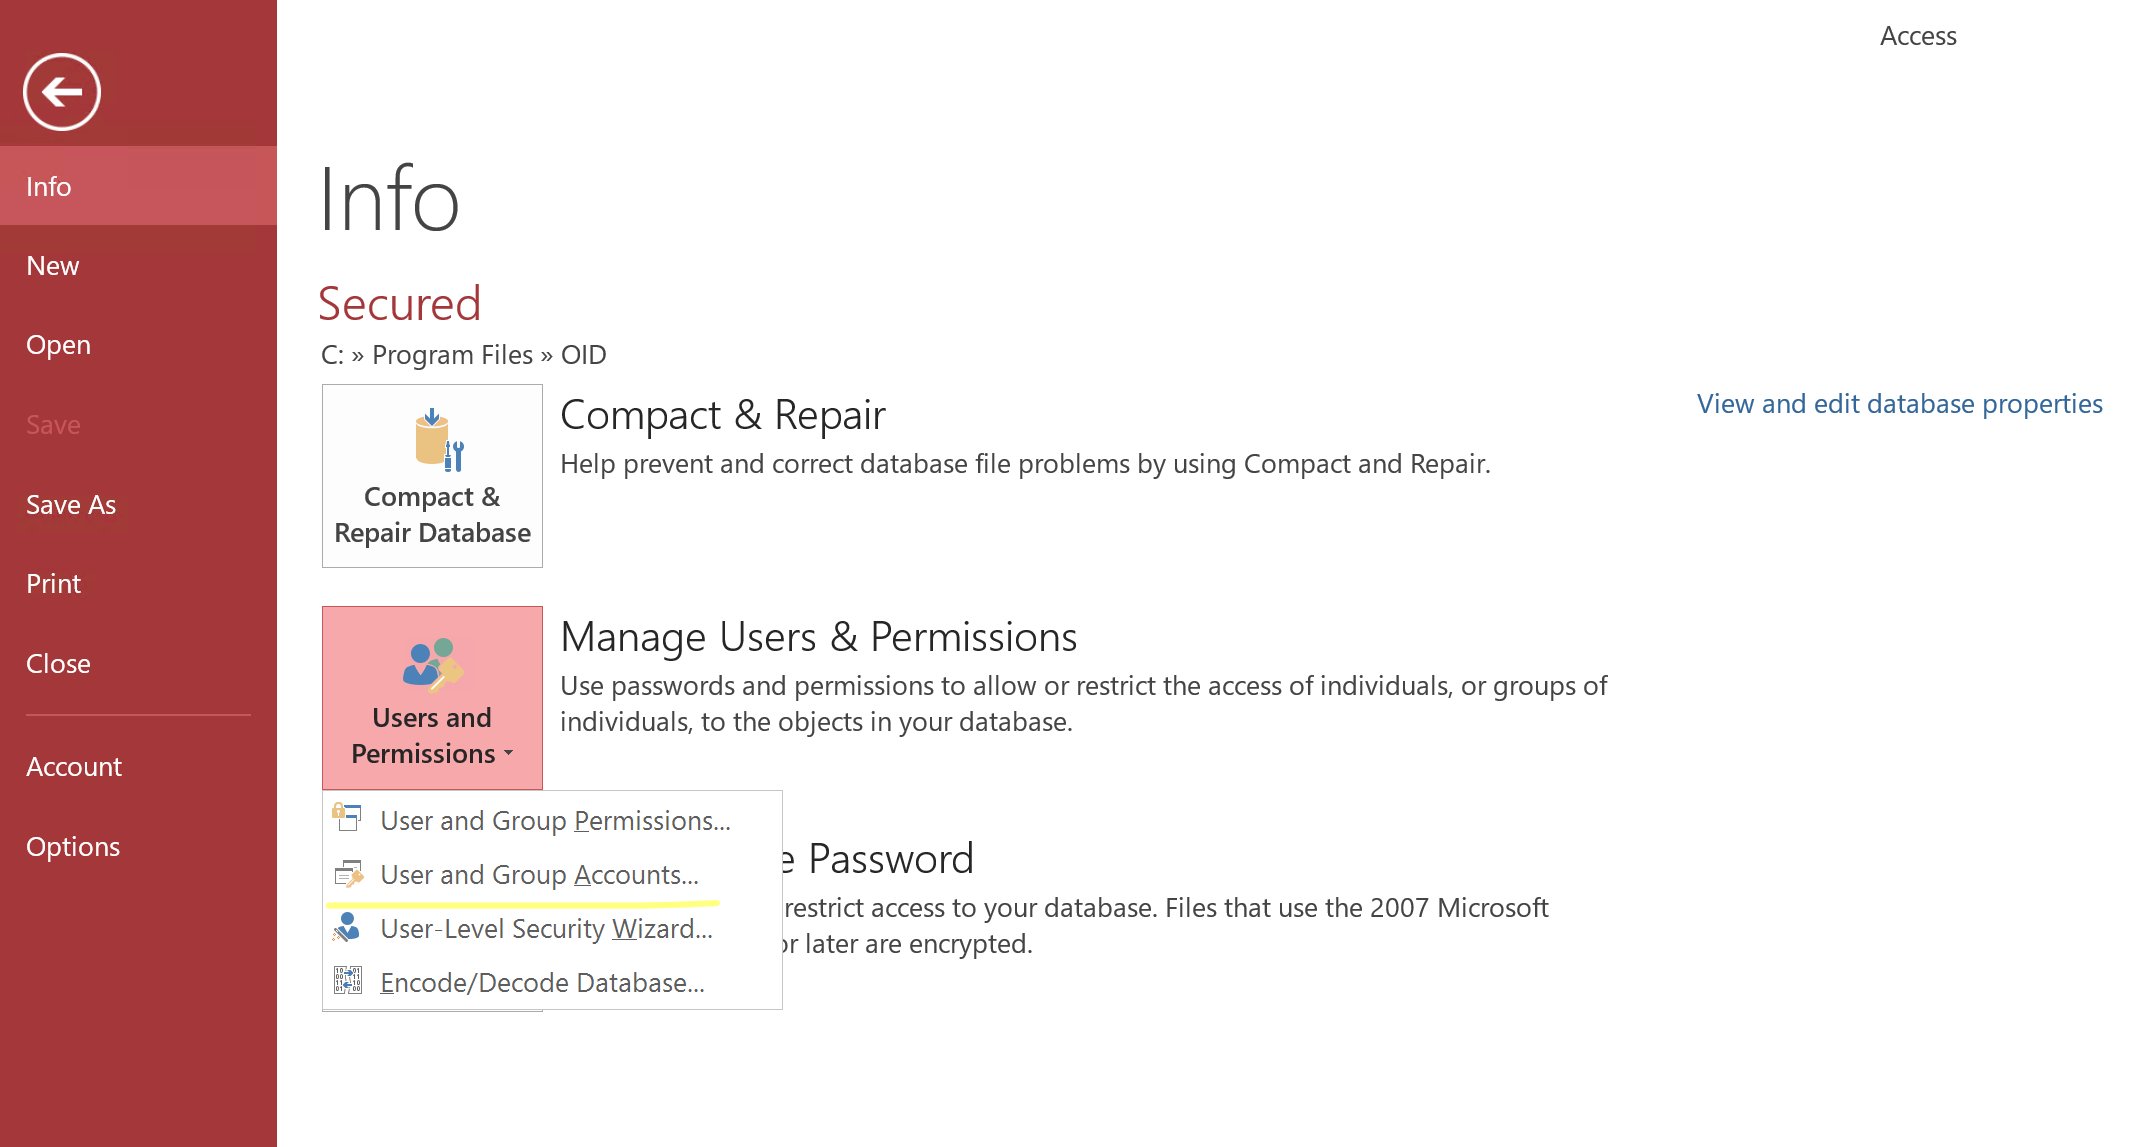Go to the Open page
The width and height of the screenshot is (2155, 1147).
coord(58,344)
